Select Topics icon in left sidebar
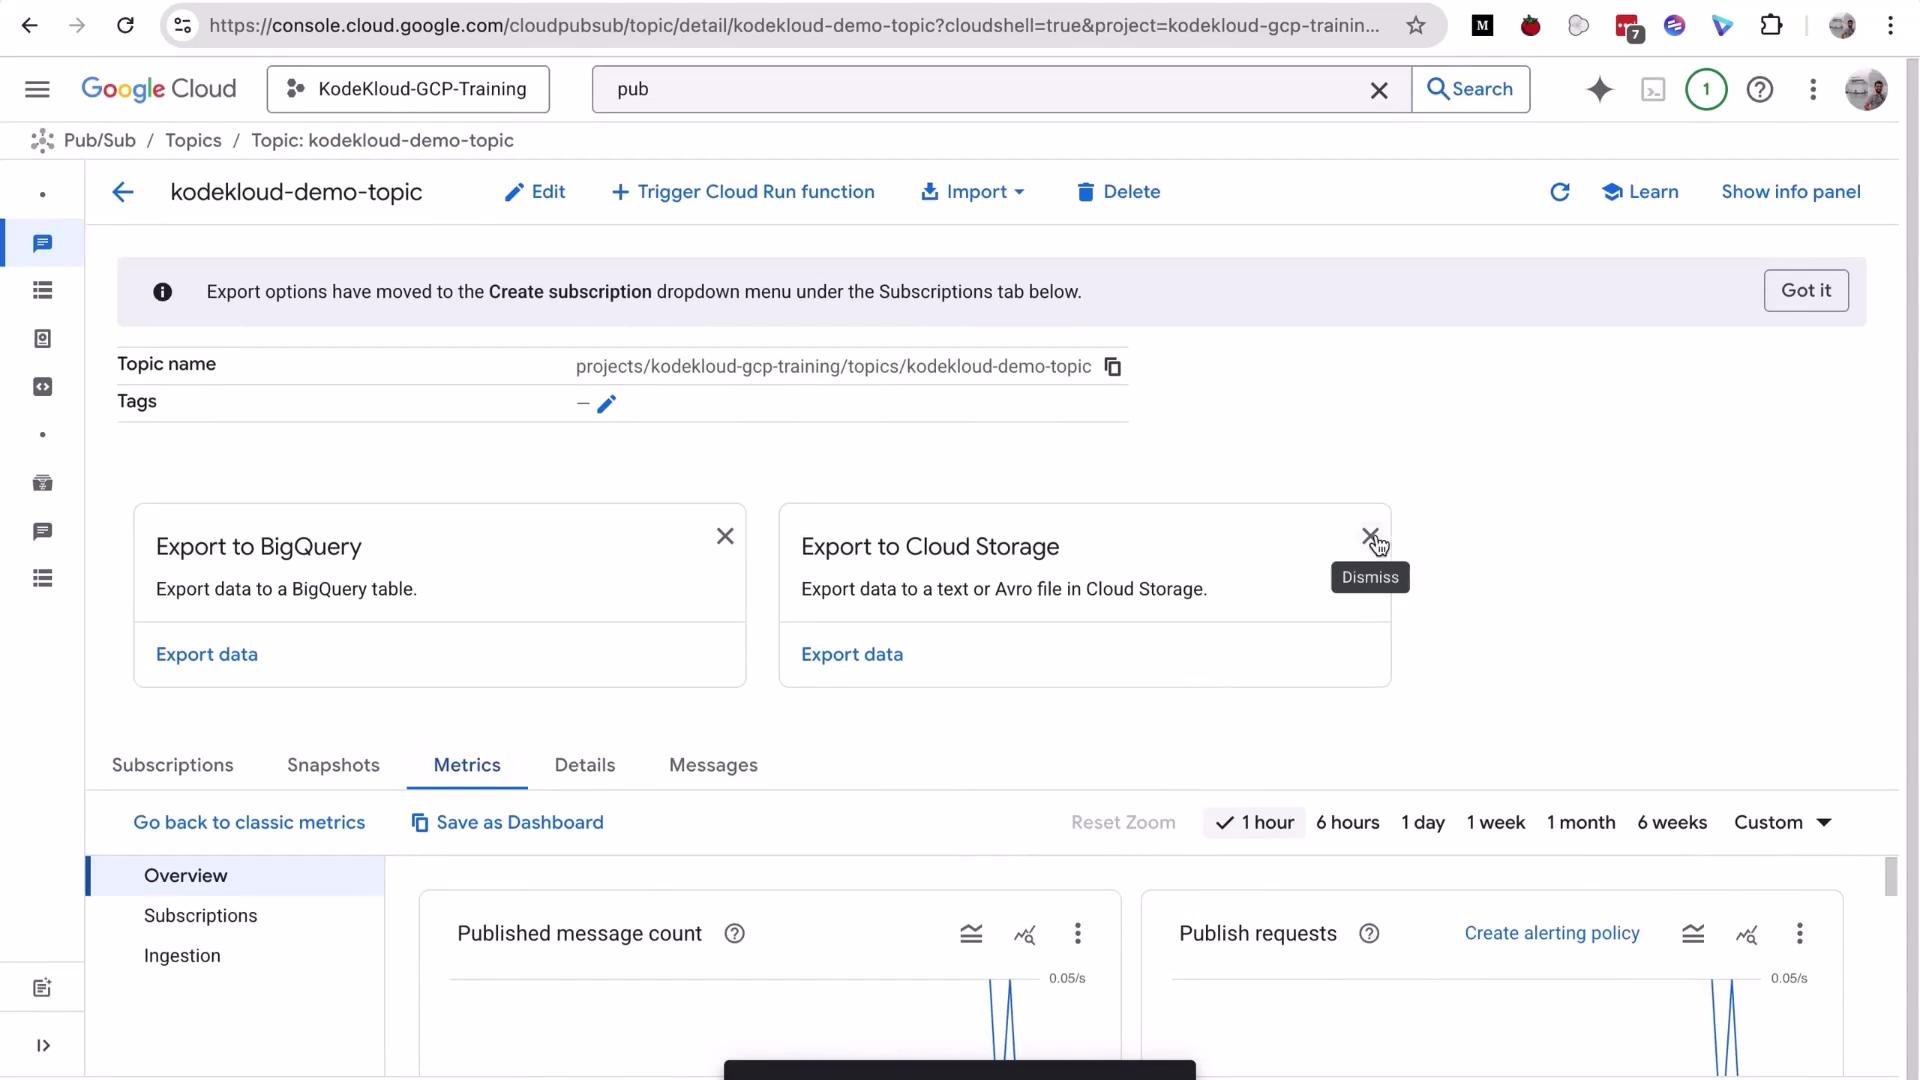 click(x=42, y=244)
